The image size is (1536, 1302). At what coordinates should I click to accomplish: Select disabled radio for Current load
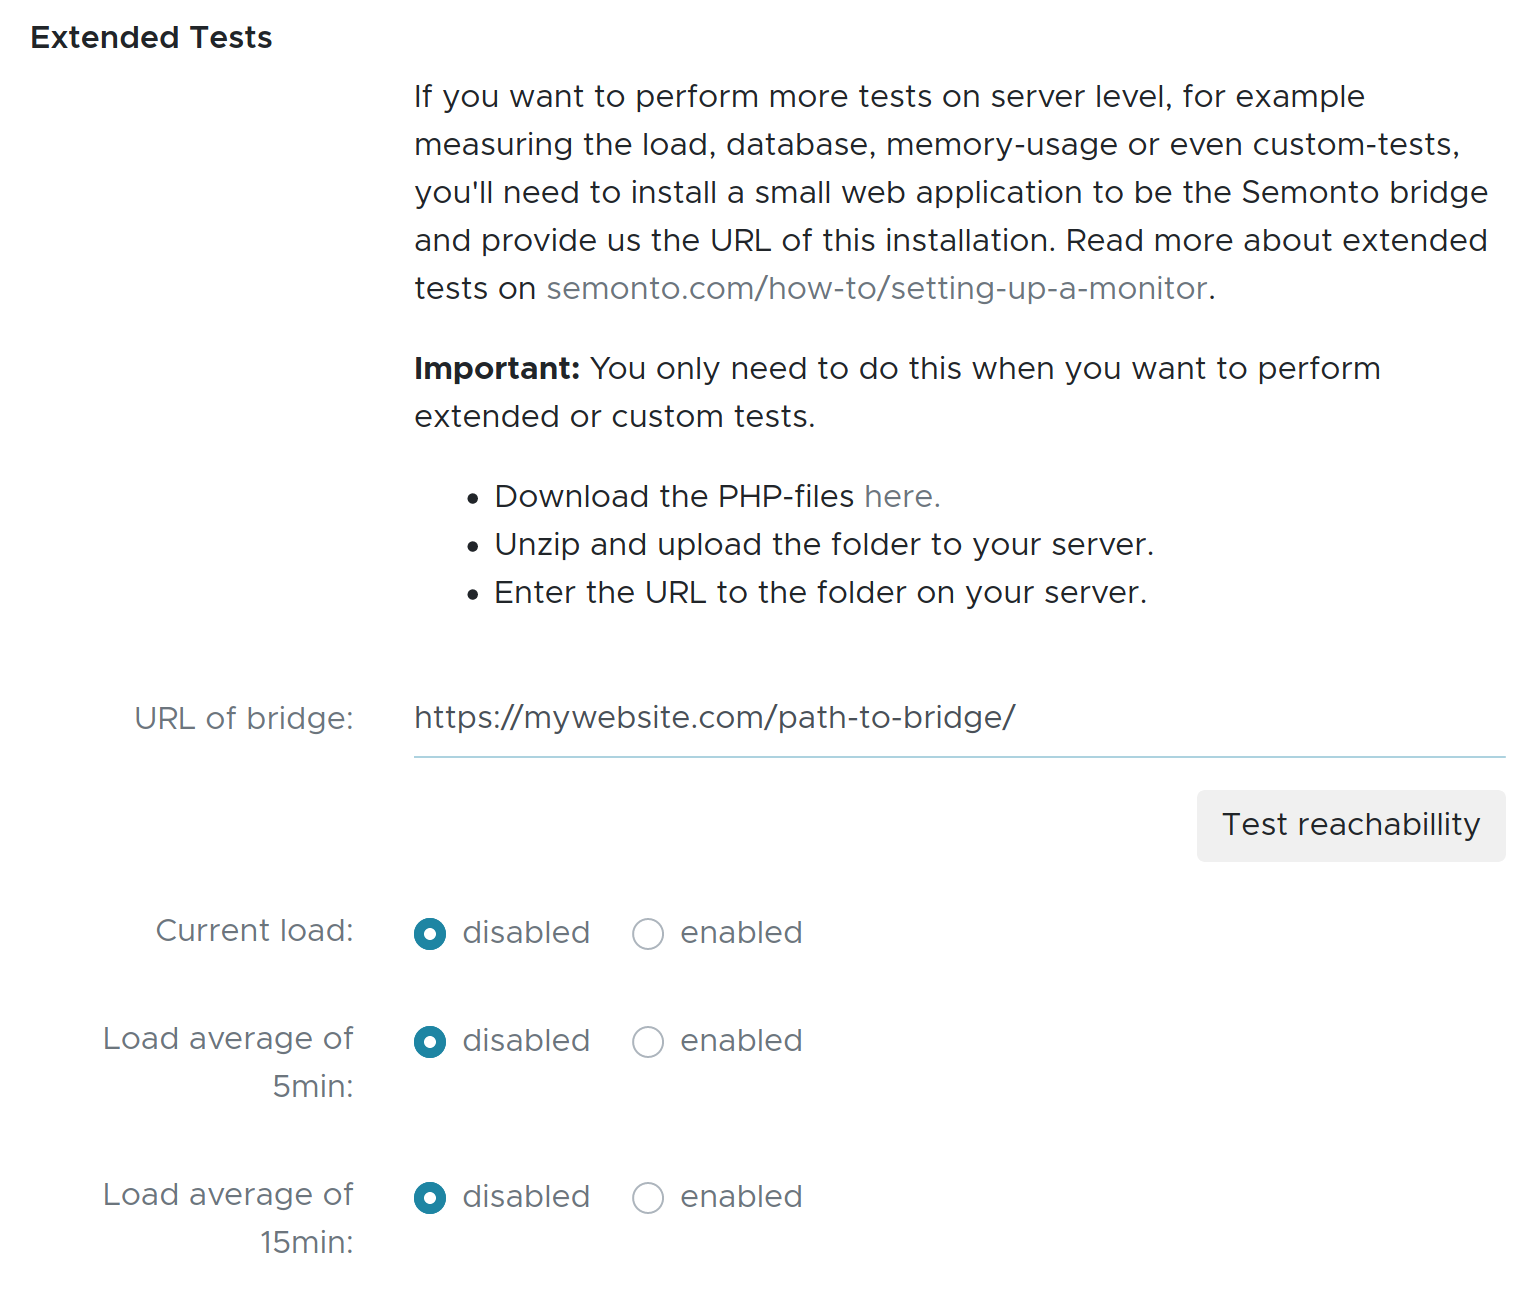430,934
